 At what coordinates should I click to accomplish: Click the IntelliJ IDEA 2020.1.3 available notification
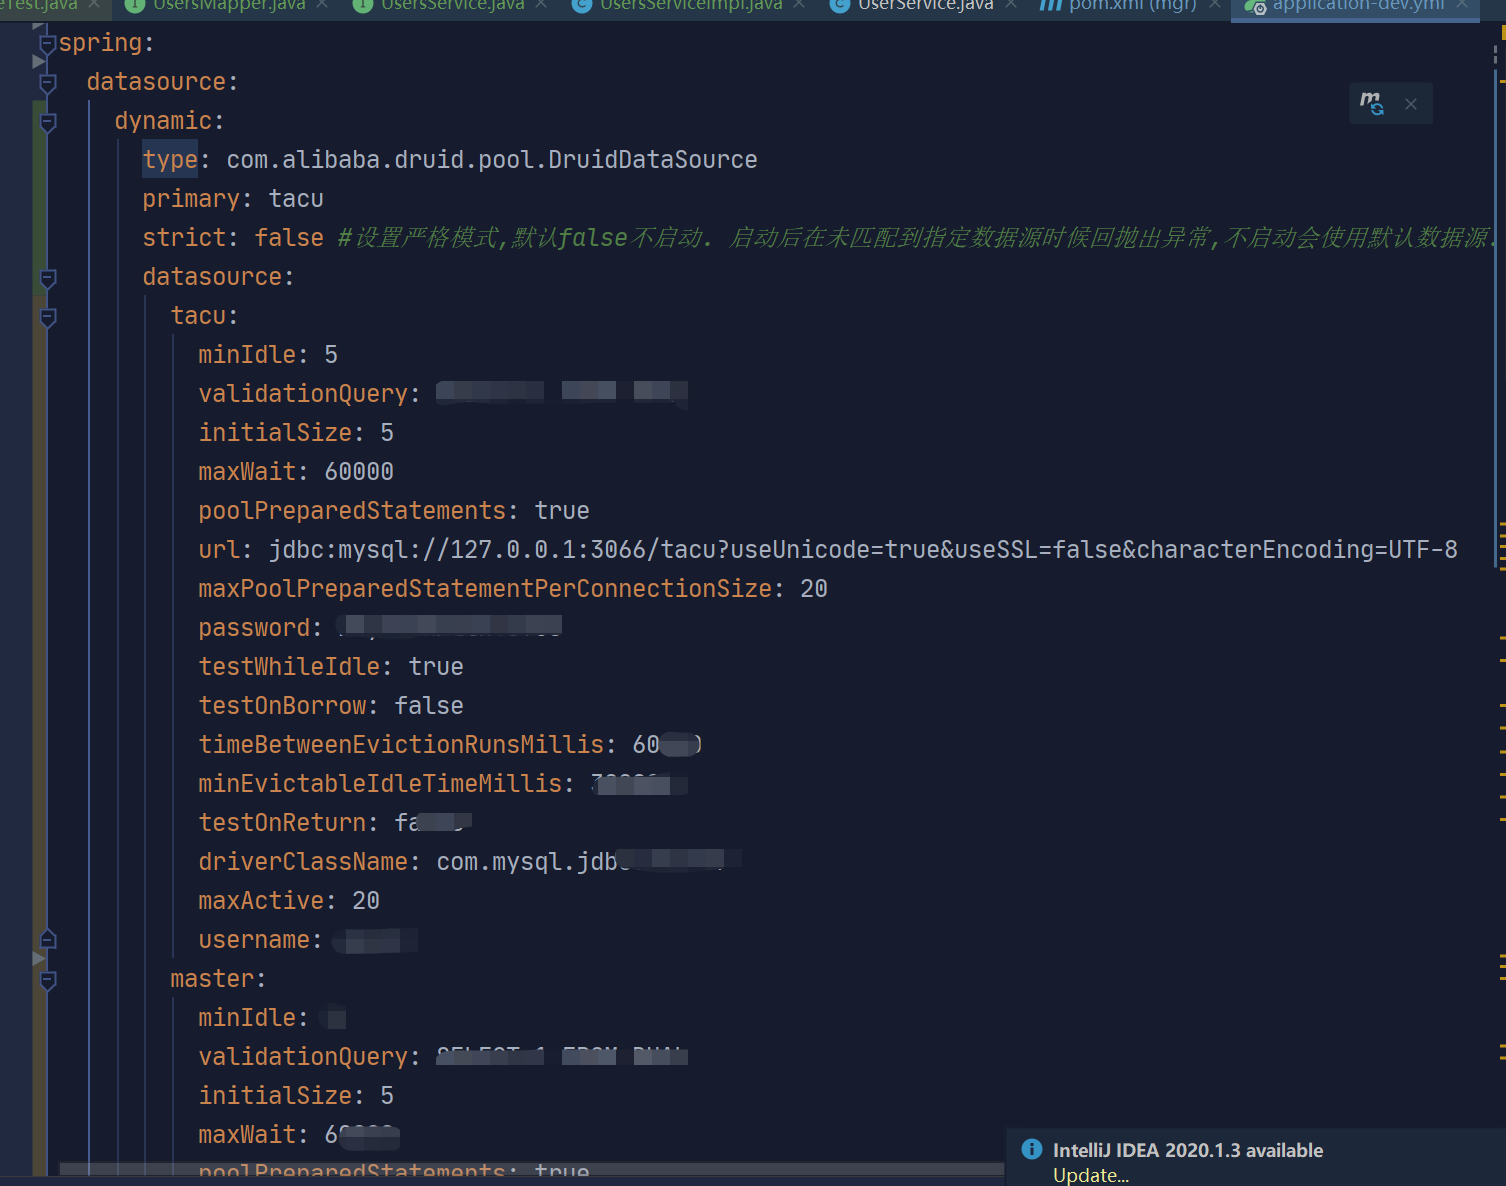click(1188, 1149)
